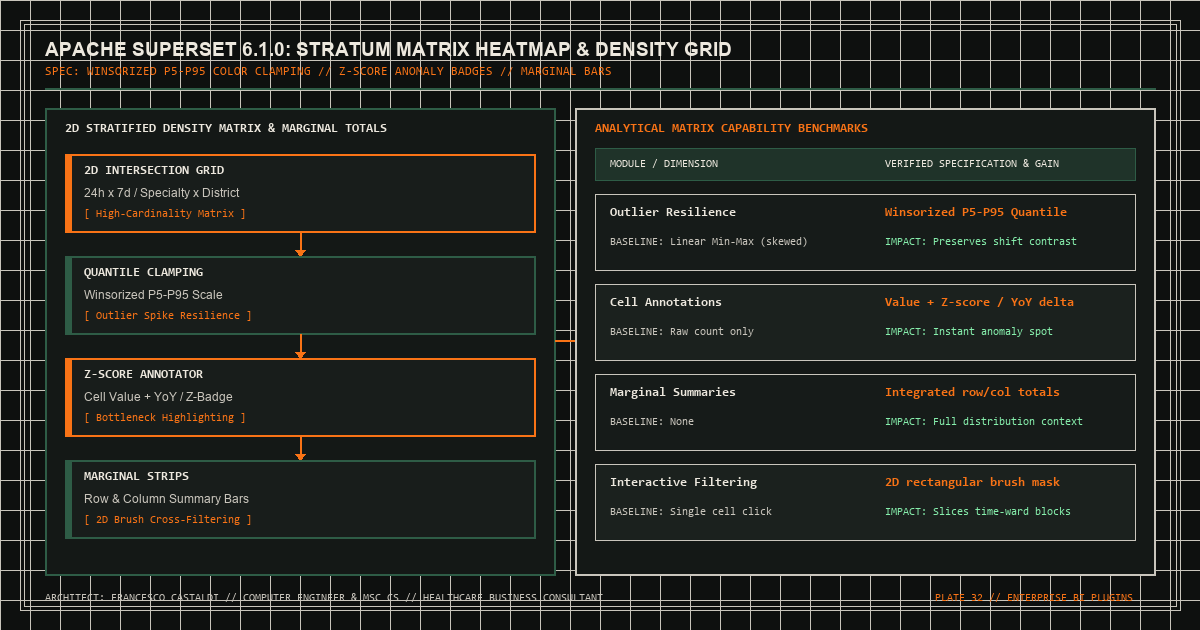Image resolution: width=1200 pixels, height=630 pixels.
Task: Click 'BASELINE: Linear Min-Max (skewed)' text
Action: (x=709, y=242)
